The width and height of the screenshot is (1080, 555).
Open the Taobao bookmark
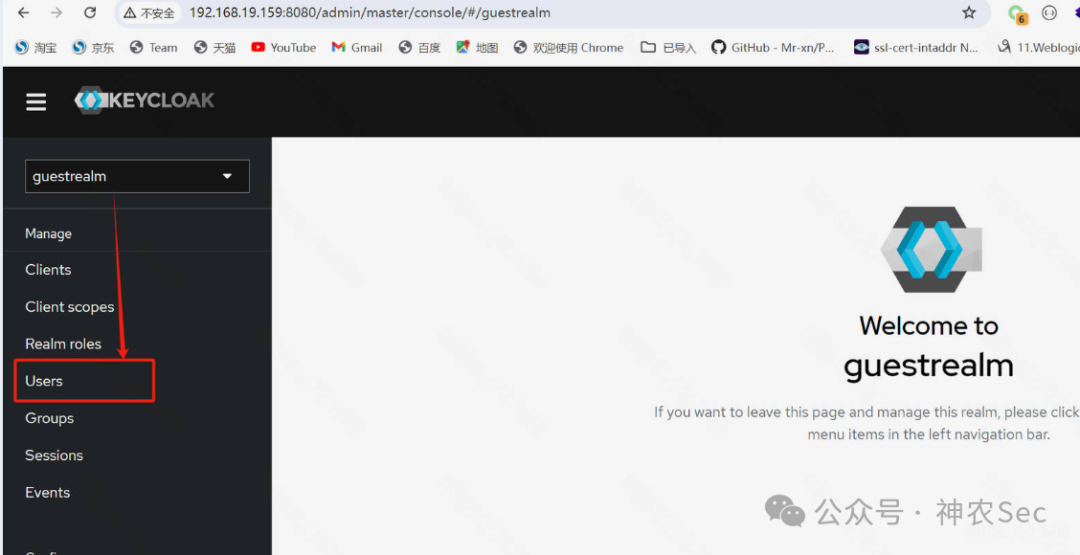[x=36, y=48]
